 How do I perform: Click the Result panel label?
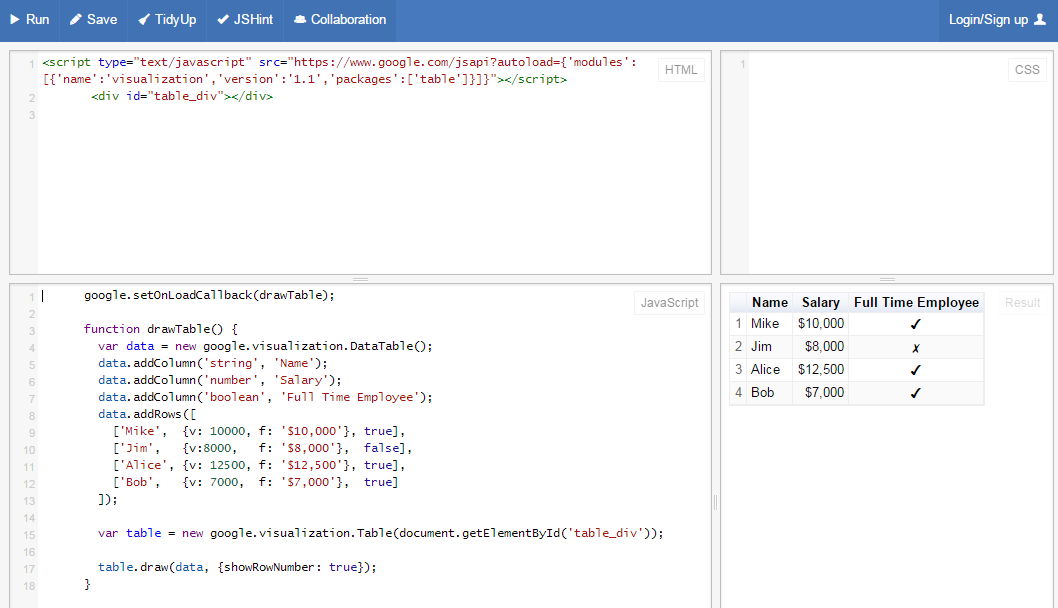click(1022, 302)
